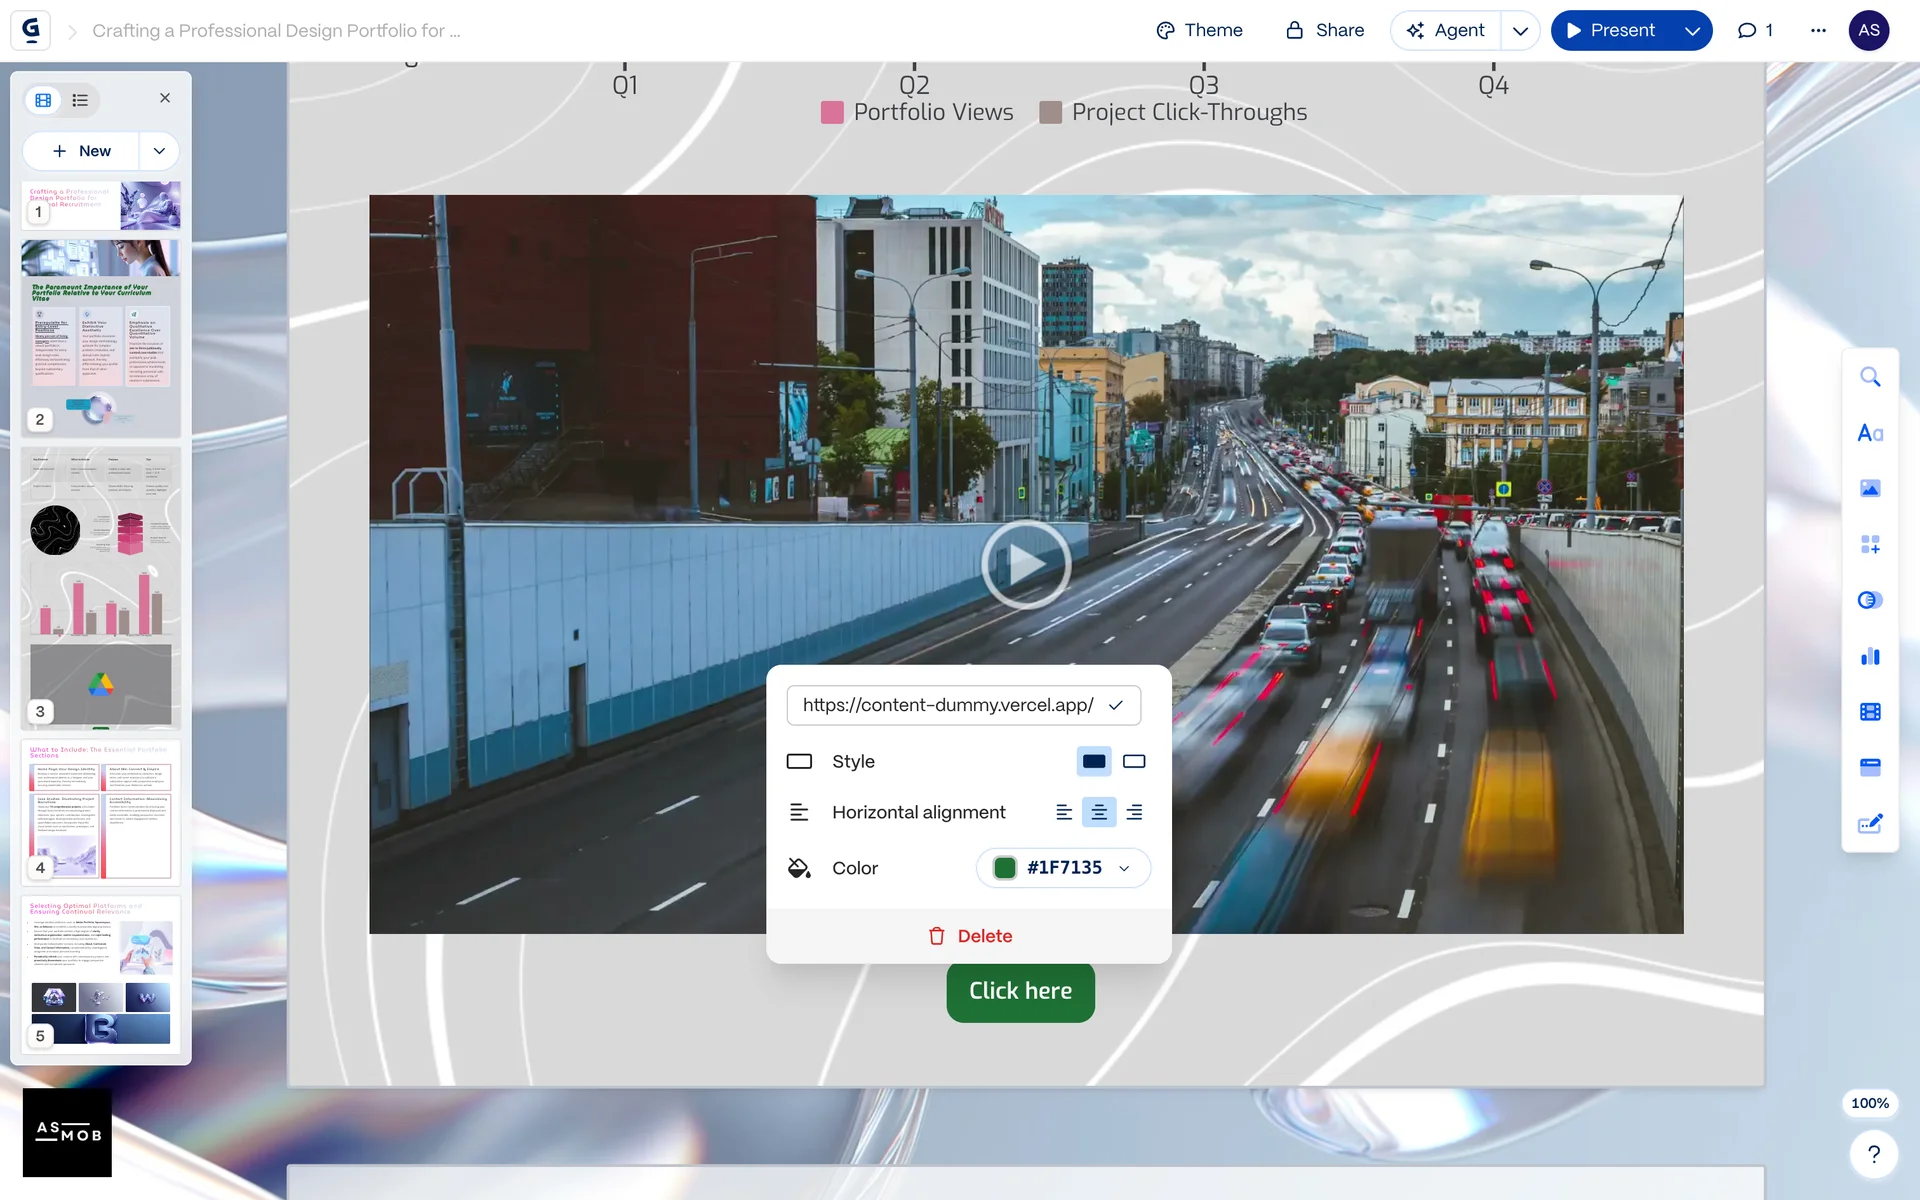Expand the New slide dropdown arrow
This screenshot has height=1200, width=1920.
point(159,151)
